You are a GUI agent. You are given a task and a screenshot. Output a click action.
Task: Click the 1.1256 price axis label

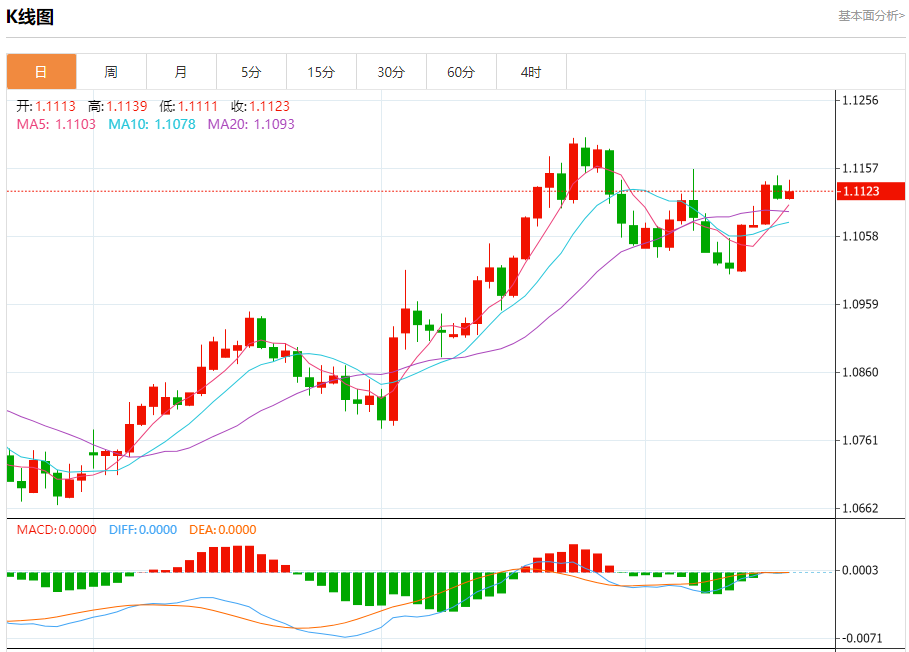[860, 100]
